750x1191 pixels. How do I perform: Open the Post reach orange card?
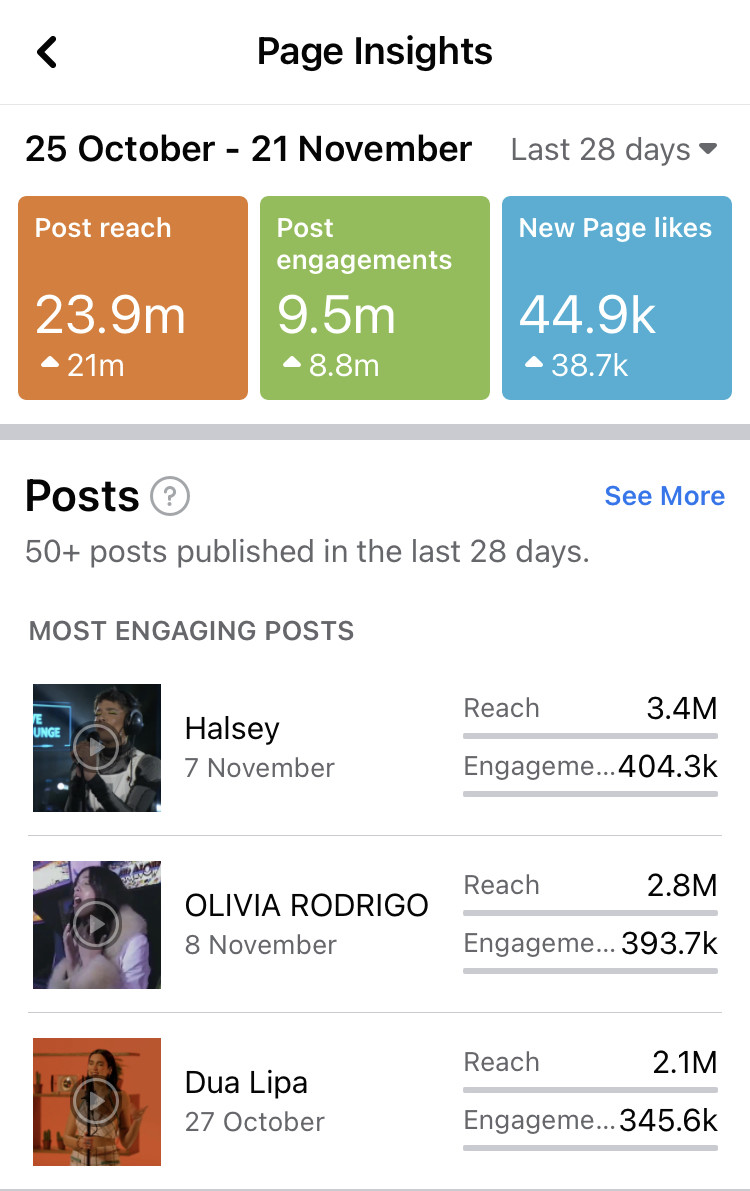(x=133, y=298)
